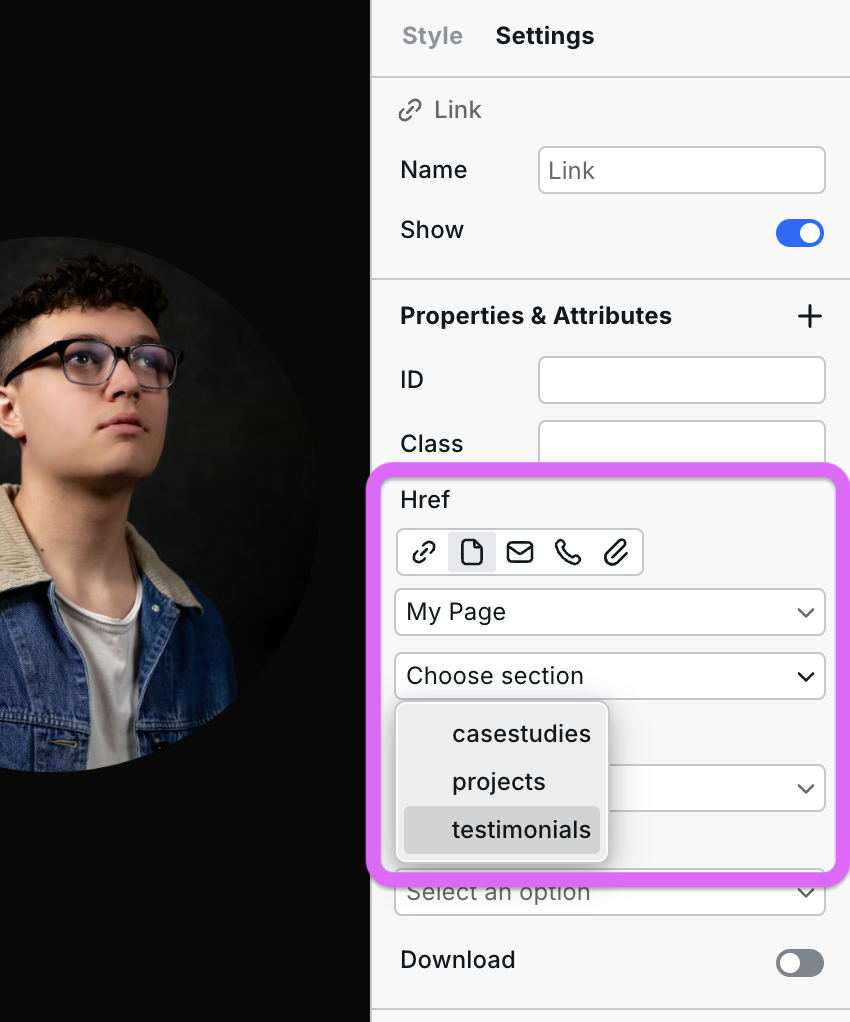
Task: Click the Name input field
Action: pyautogui.click(x=681, y=170)
